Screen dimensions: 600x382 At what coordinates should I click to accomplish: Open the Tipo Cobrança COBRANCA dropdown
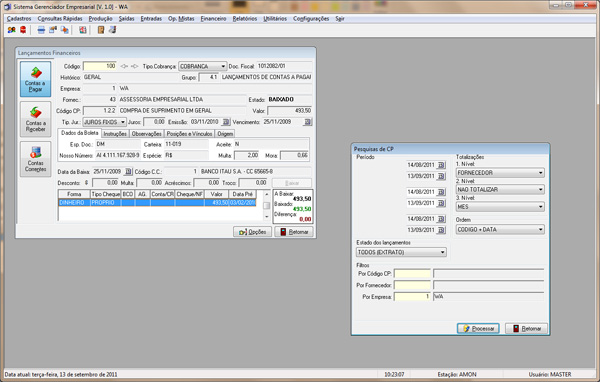[203, 67]
